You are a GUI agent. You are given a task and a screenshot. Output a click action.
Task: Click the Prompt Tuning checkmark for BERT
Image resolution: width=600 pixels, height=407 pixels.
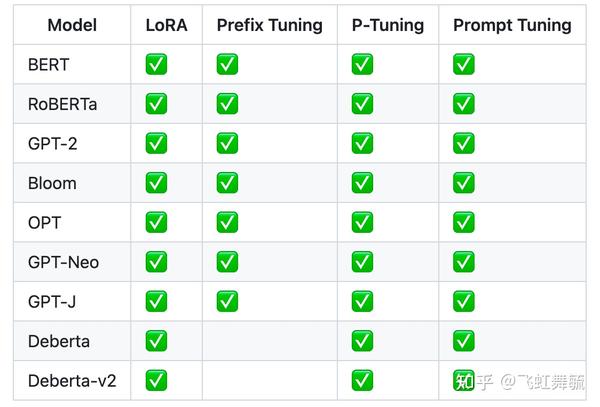(464, 64)
